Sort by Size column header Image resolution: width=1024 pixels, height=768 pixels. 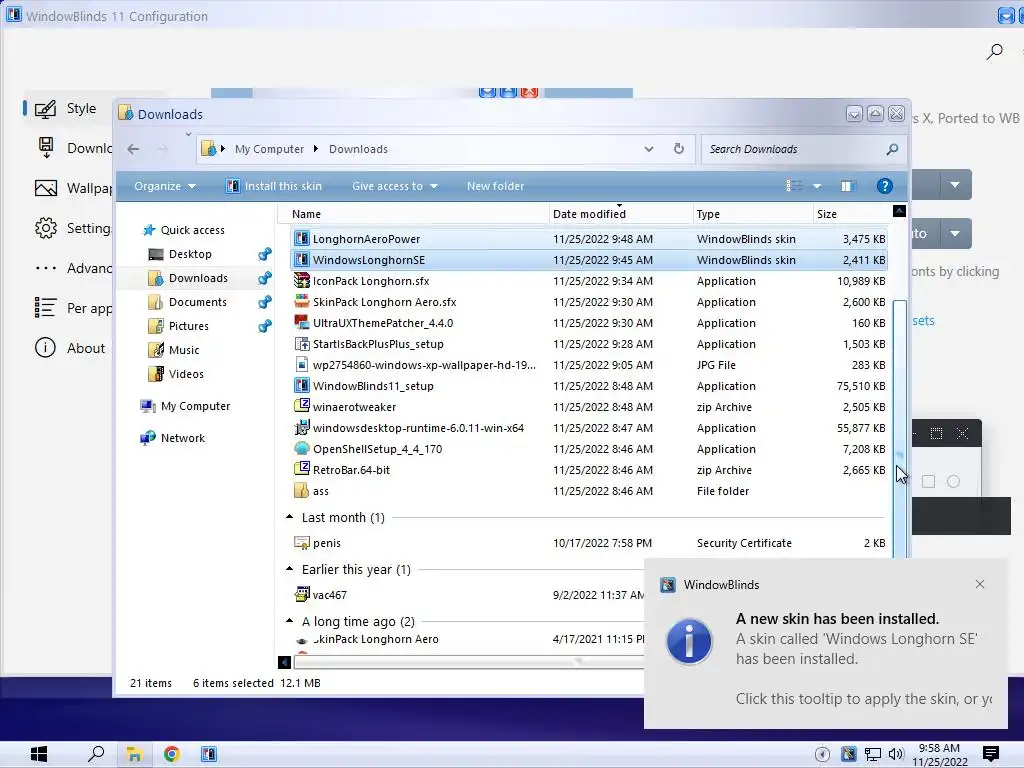(x=851, y=214)
